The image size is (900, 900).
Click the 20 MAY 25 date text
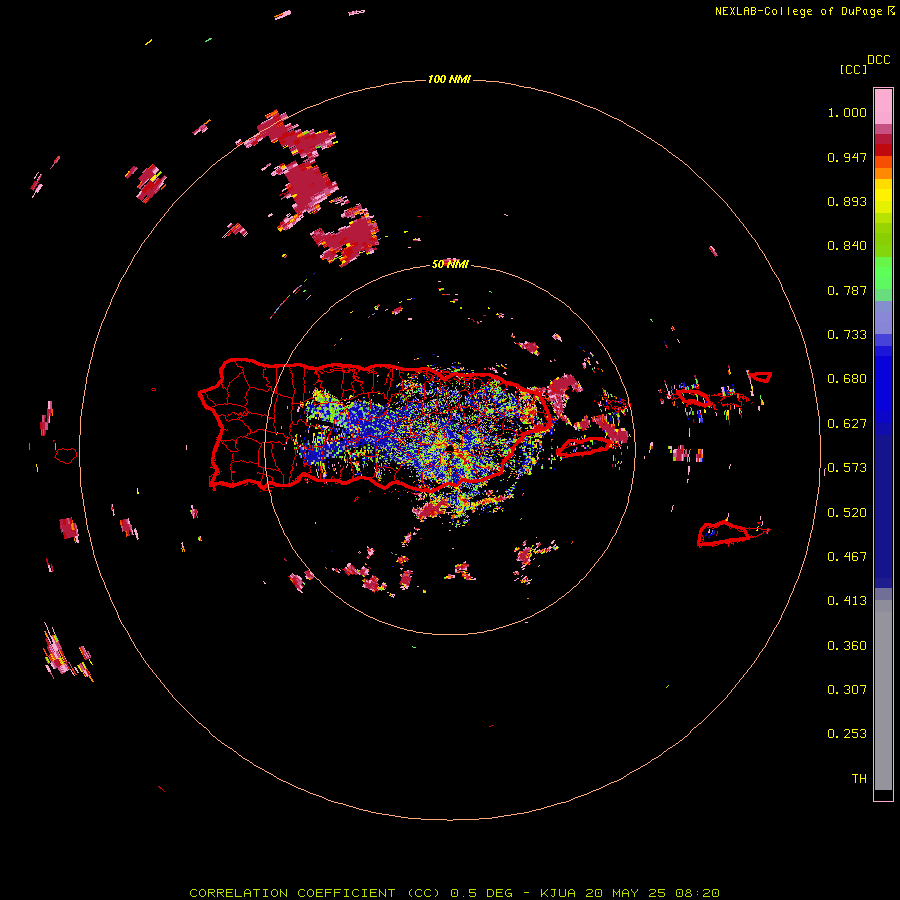coord(625,893)
